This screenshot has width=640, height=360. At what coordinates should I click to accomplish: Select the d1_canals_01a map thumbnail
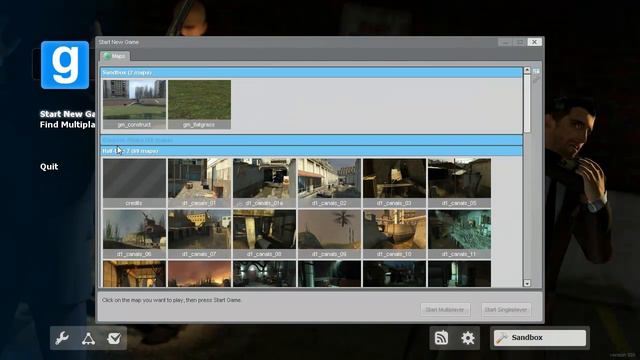[264, 183]
